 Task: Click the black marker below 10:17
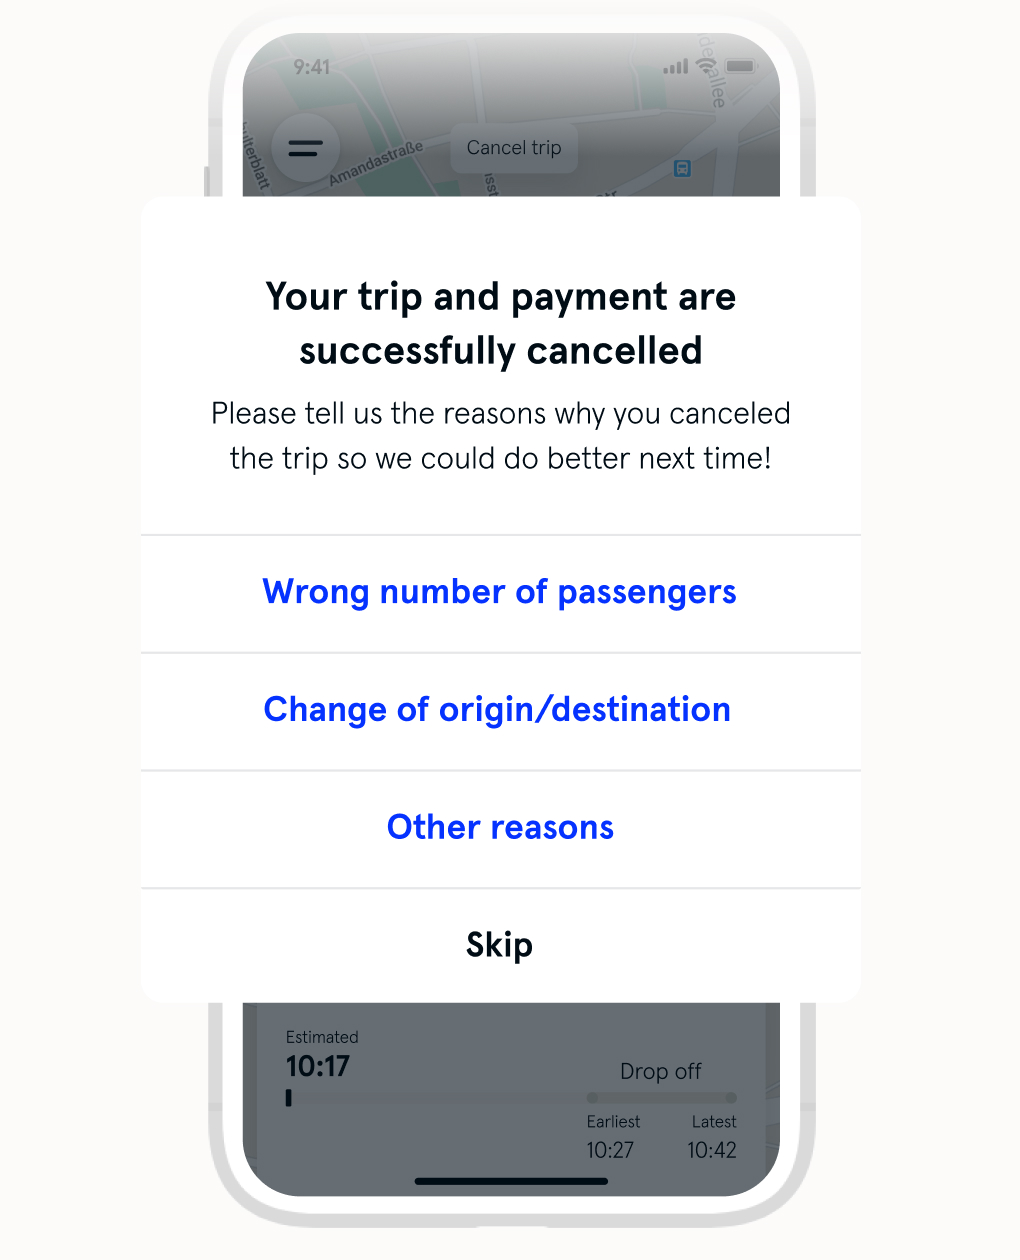289,1098
